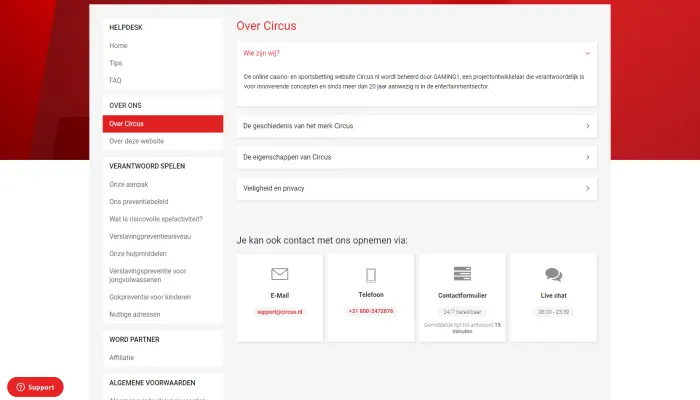The image size is (700, 400).
Task: Click the VERANTWOORD SPELEN heading
Action: pos(147,166)
